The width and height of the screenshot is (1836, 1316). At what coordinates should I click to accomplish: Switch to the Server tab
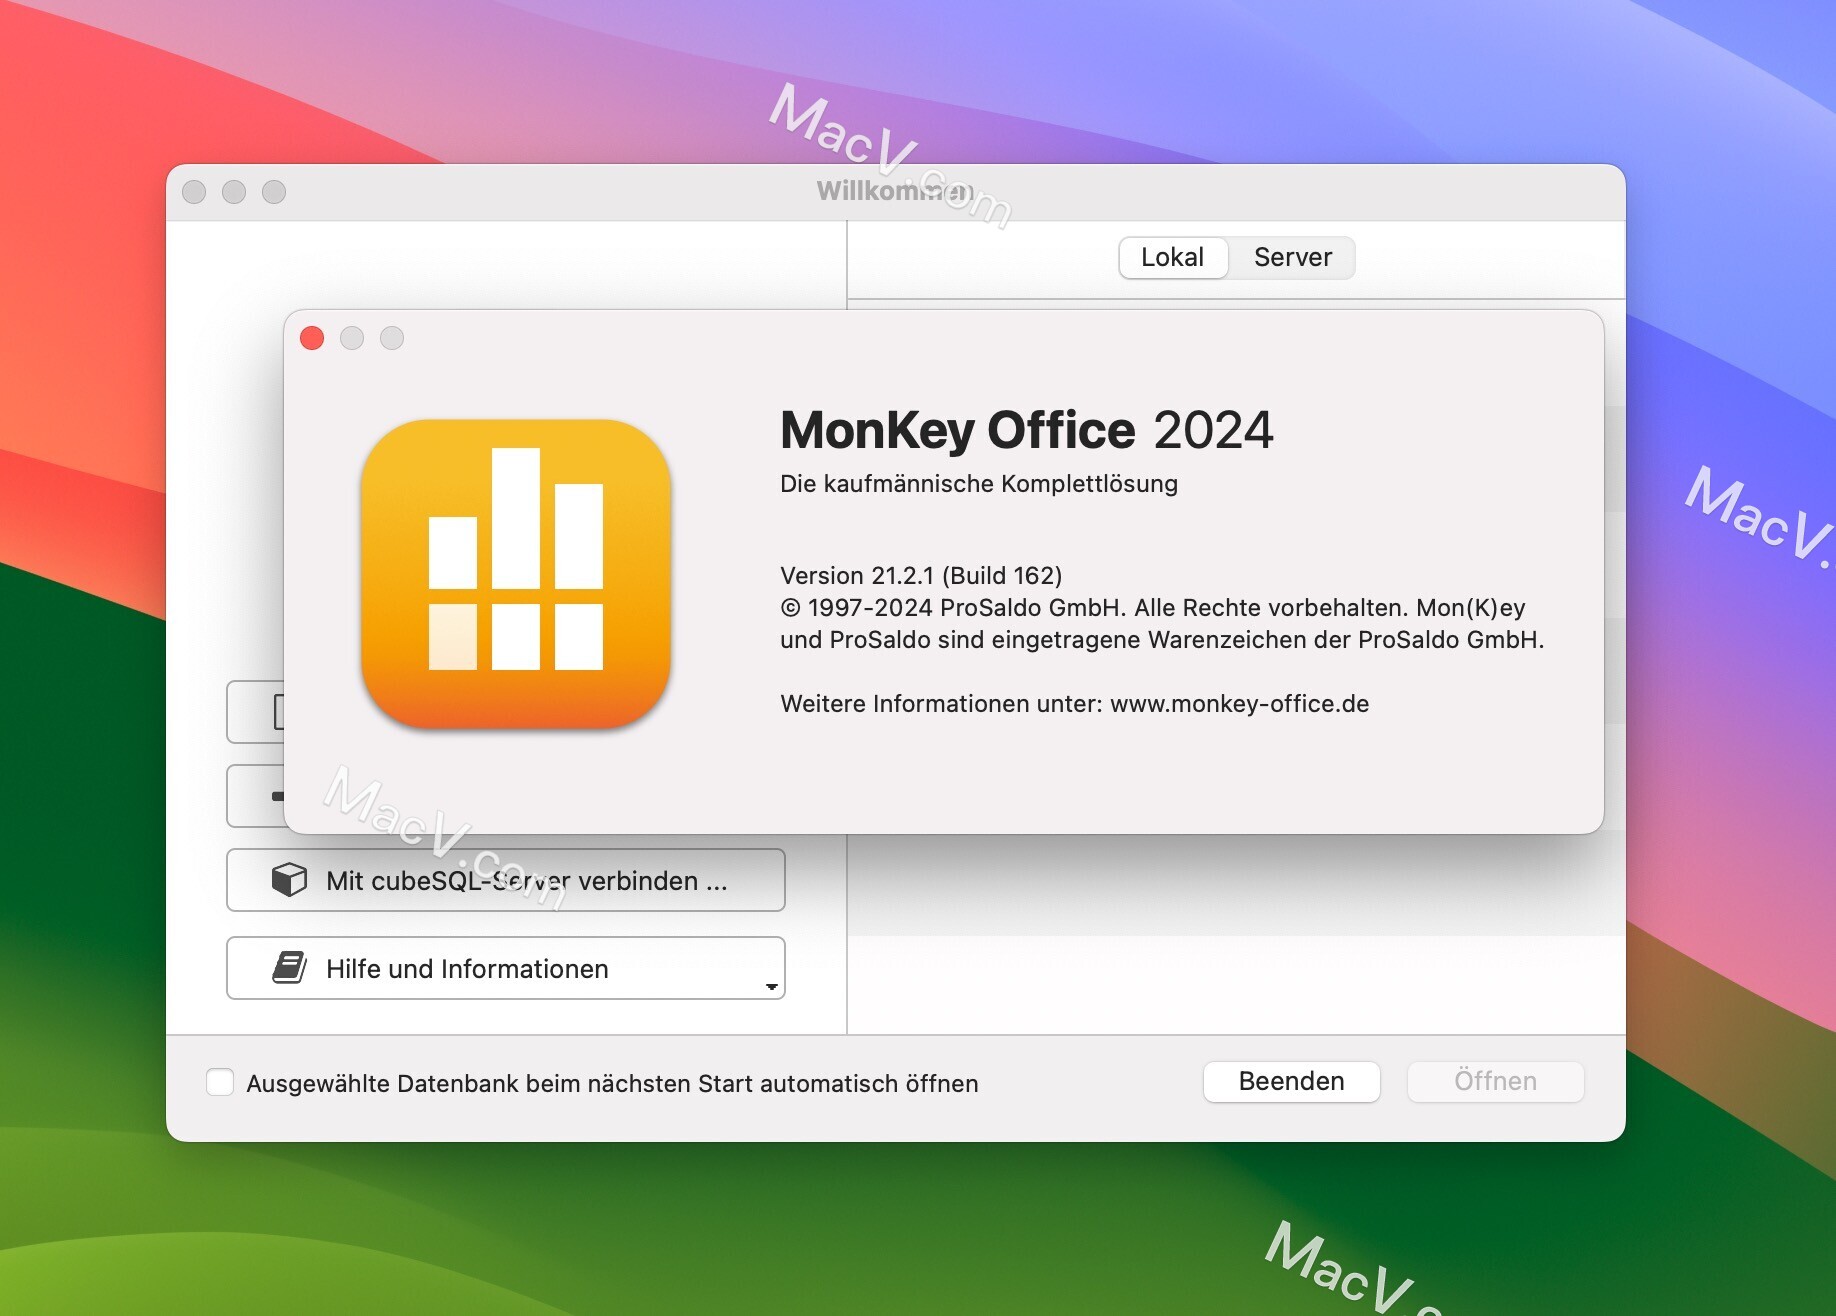point(1292,258)
